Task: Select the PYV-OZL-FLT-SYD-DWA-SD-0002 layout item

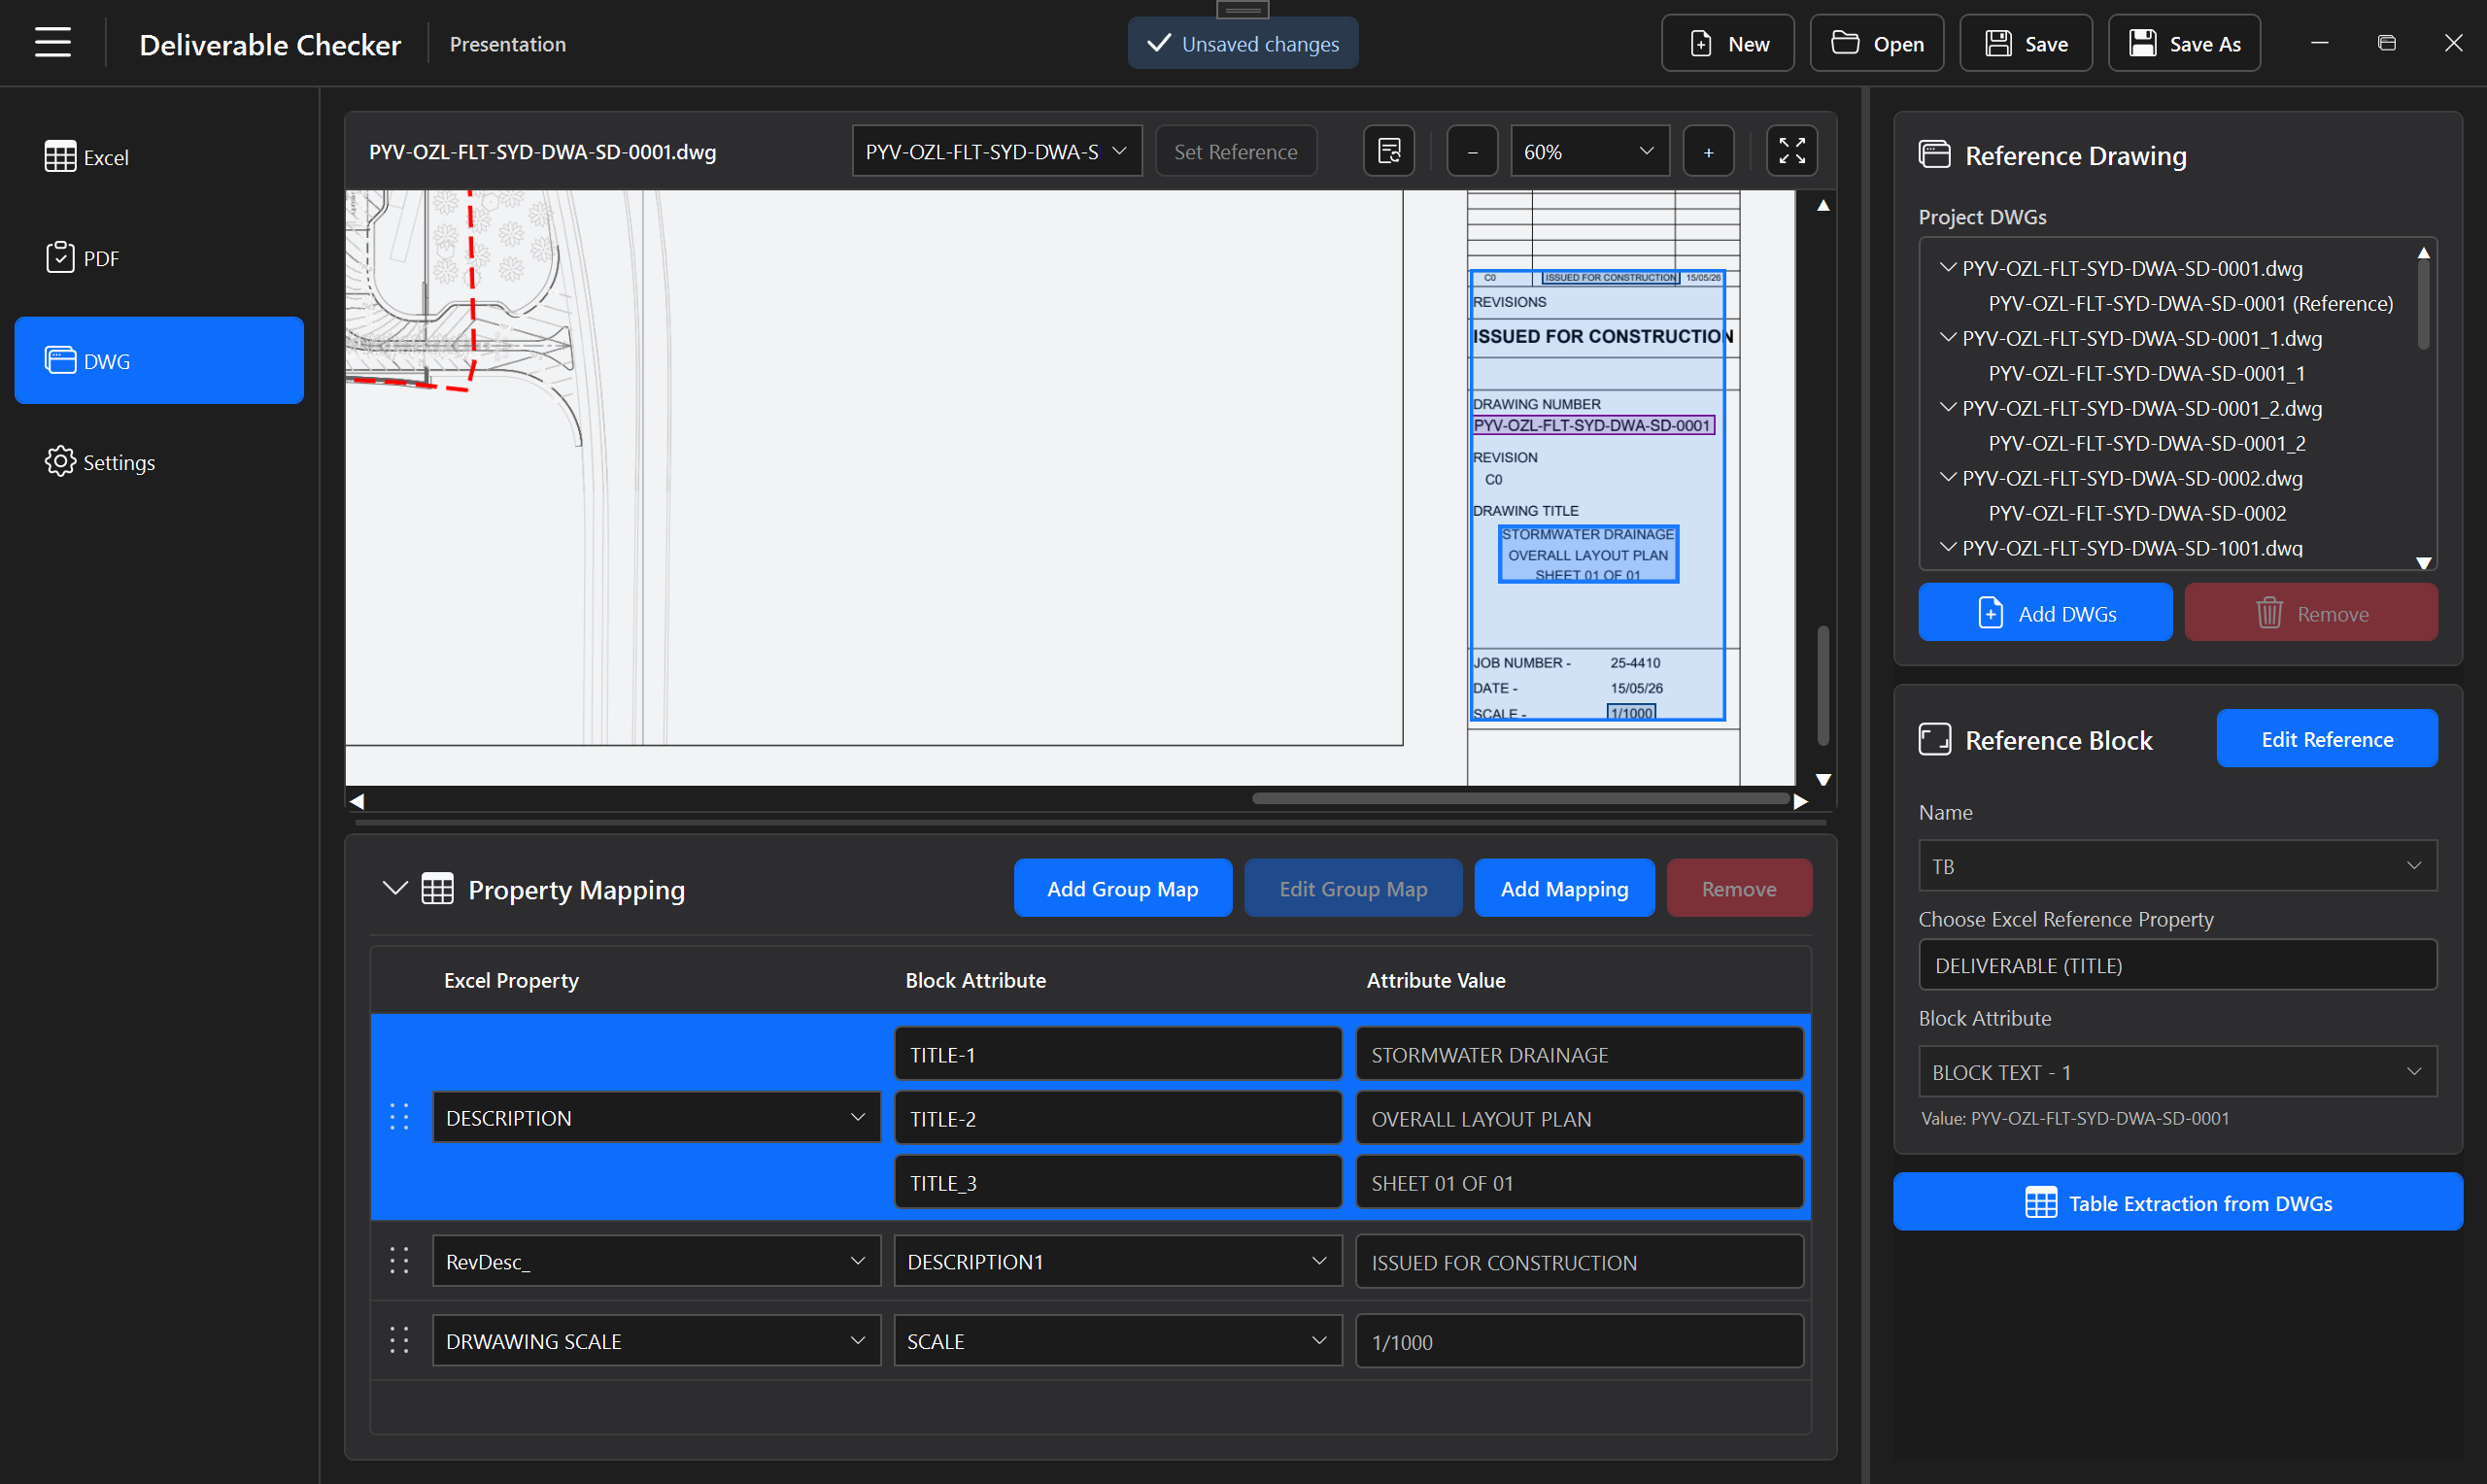Action: pyautogui.click(x=2136, y=513)
